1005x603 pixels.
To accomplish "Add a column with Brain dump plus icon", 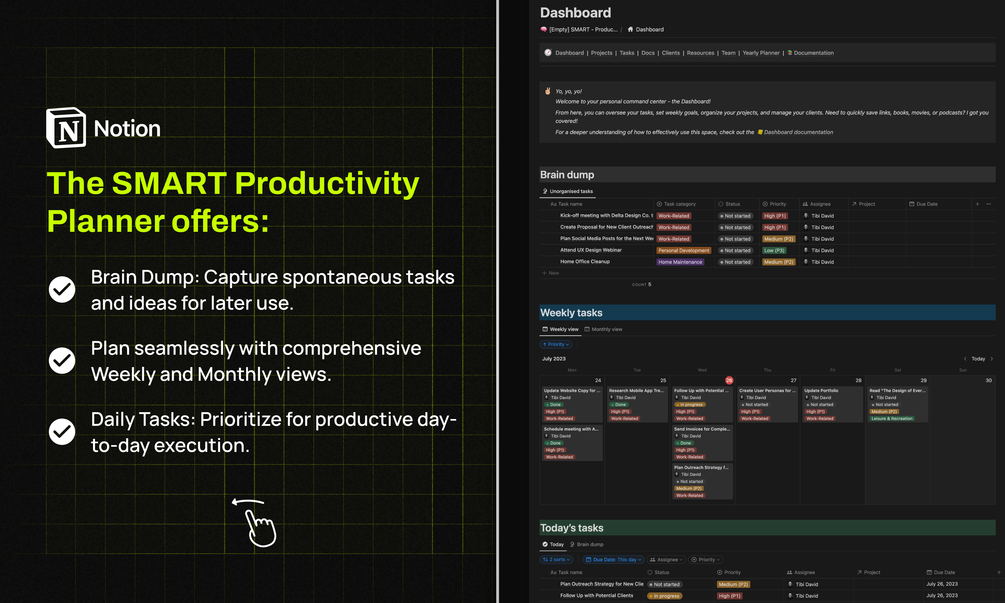I will click(977, 204).
